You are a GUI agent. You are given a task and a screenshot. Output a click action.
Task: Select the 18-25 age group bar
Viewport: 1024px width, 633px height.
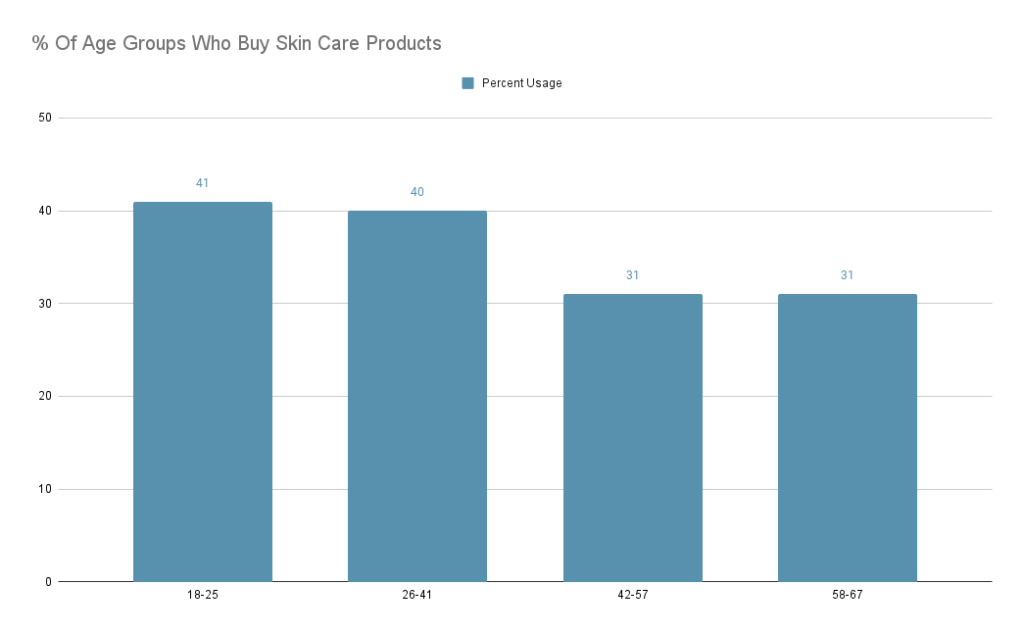point(202,392)
